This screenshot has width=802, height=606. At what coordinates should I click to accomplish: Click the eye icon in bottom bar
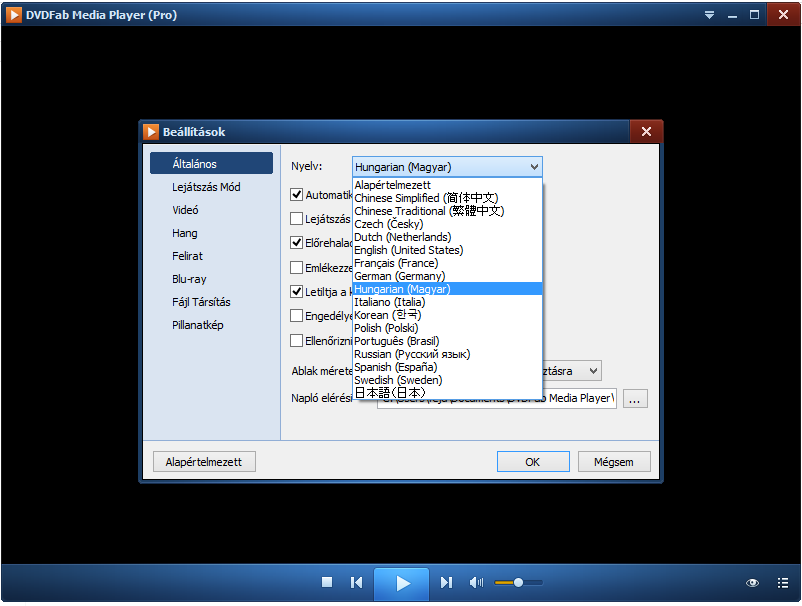point(752,583)
